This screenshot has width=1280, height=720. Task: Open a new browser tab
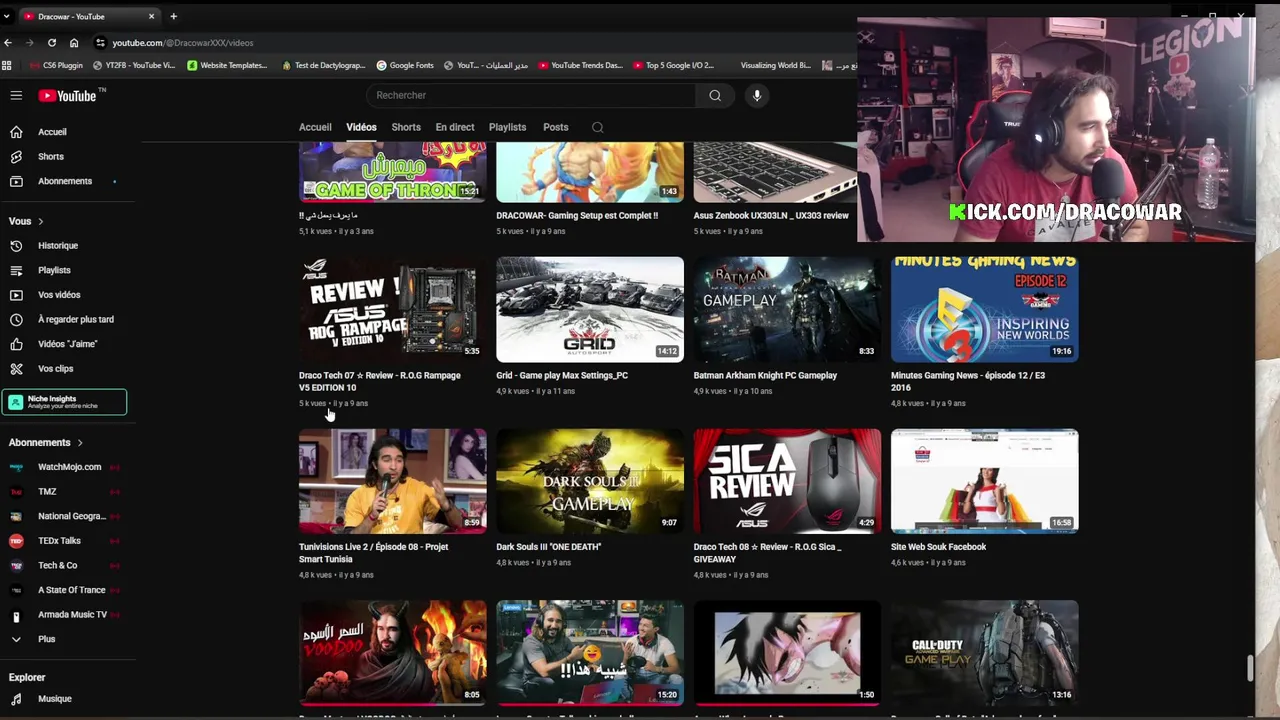tap(173, 16)
